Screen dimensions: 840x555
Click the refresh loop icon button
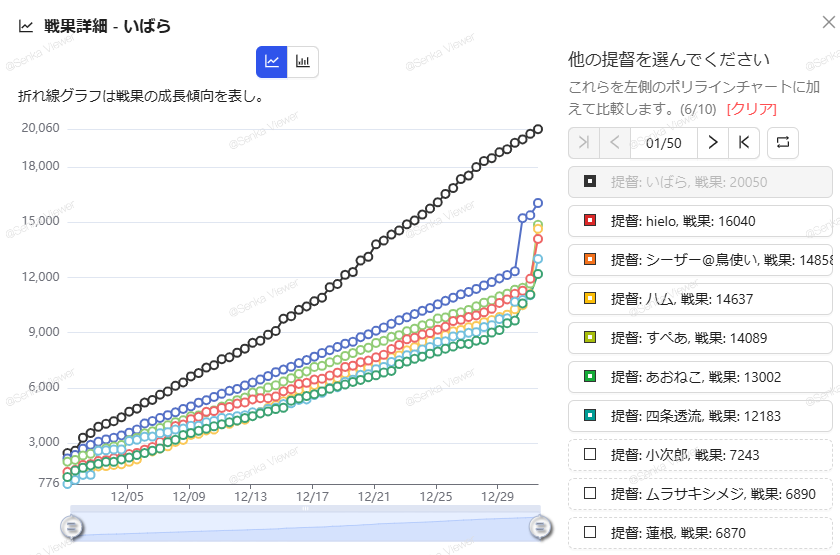click(x=783, y=143)
